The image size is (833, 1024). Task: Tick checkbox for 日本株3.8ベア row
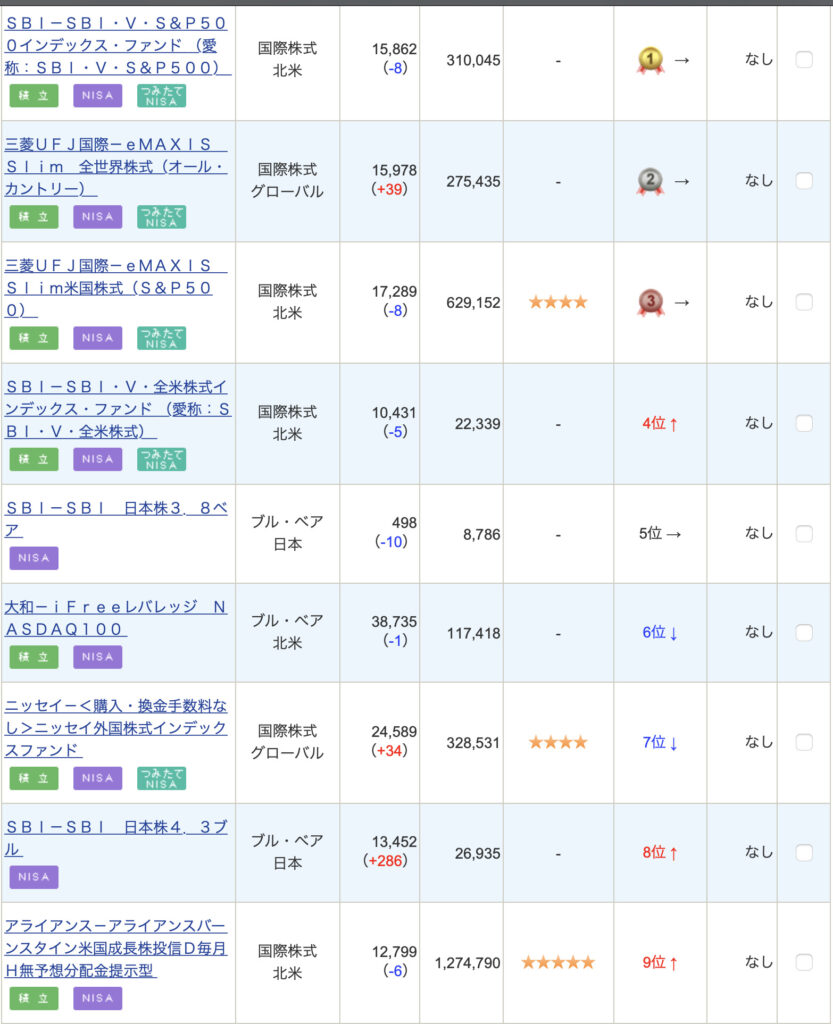pyautogui.click(x=804, y=534)
